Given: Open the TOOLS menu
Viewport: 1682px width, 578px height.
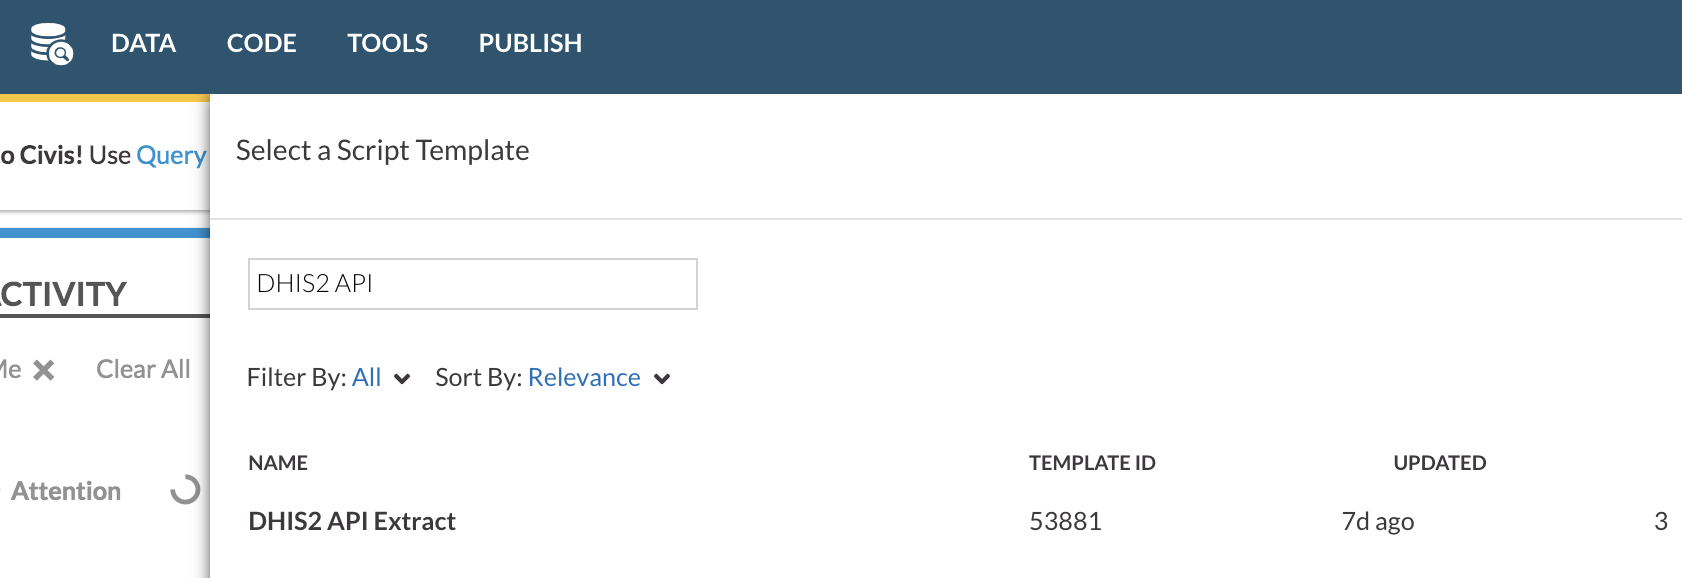Looking at the screenshot, I should [x=387, y=43].
